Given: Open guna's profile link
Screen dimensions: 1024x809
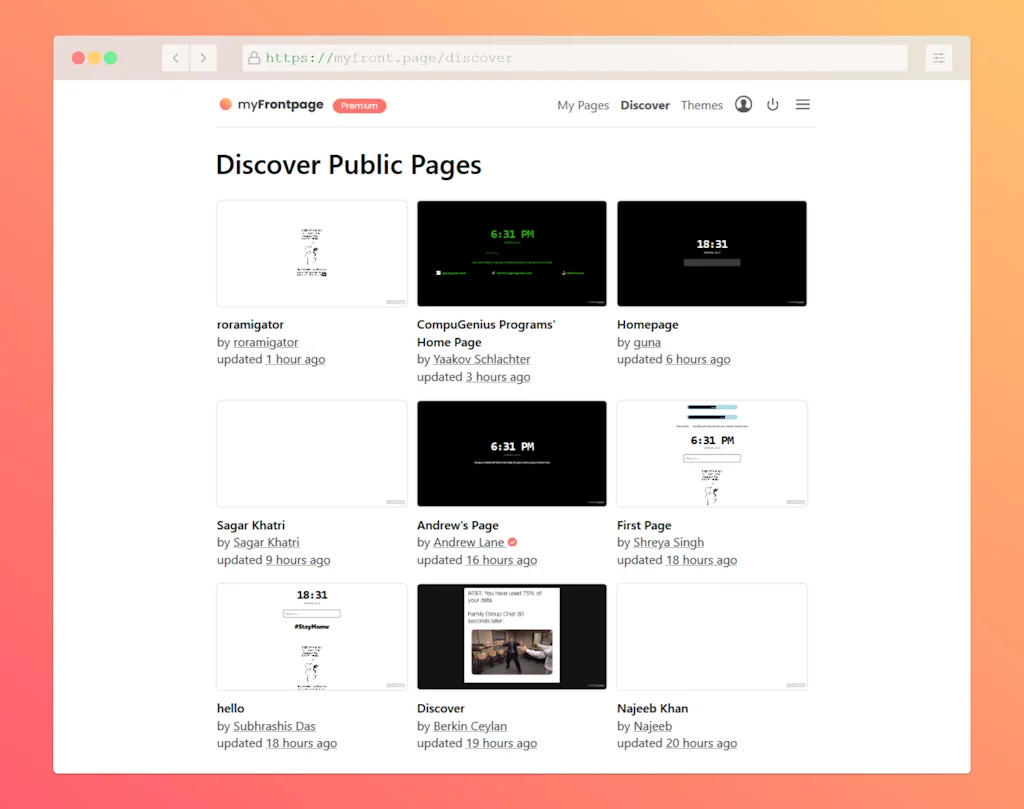Looking at the screenshot, I should pos(647,342).
